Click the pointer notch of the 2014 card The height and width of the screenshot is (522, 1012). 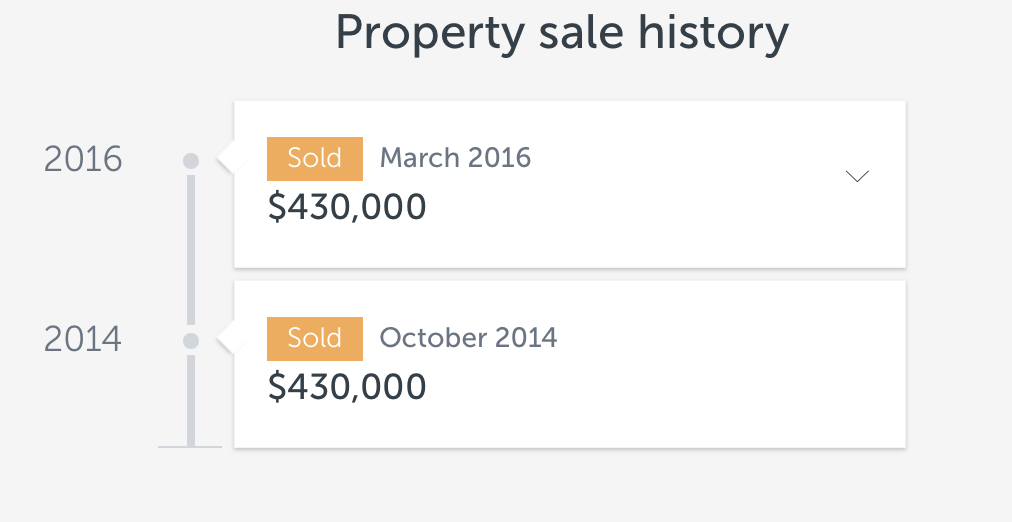click(x=226, y=341)
